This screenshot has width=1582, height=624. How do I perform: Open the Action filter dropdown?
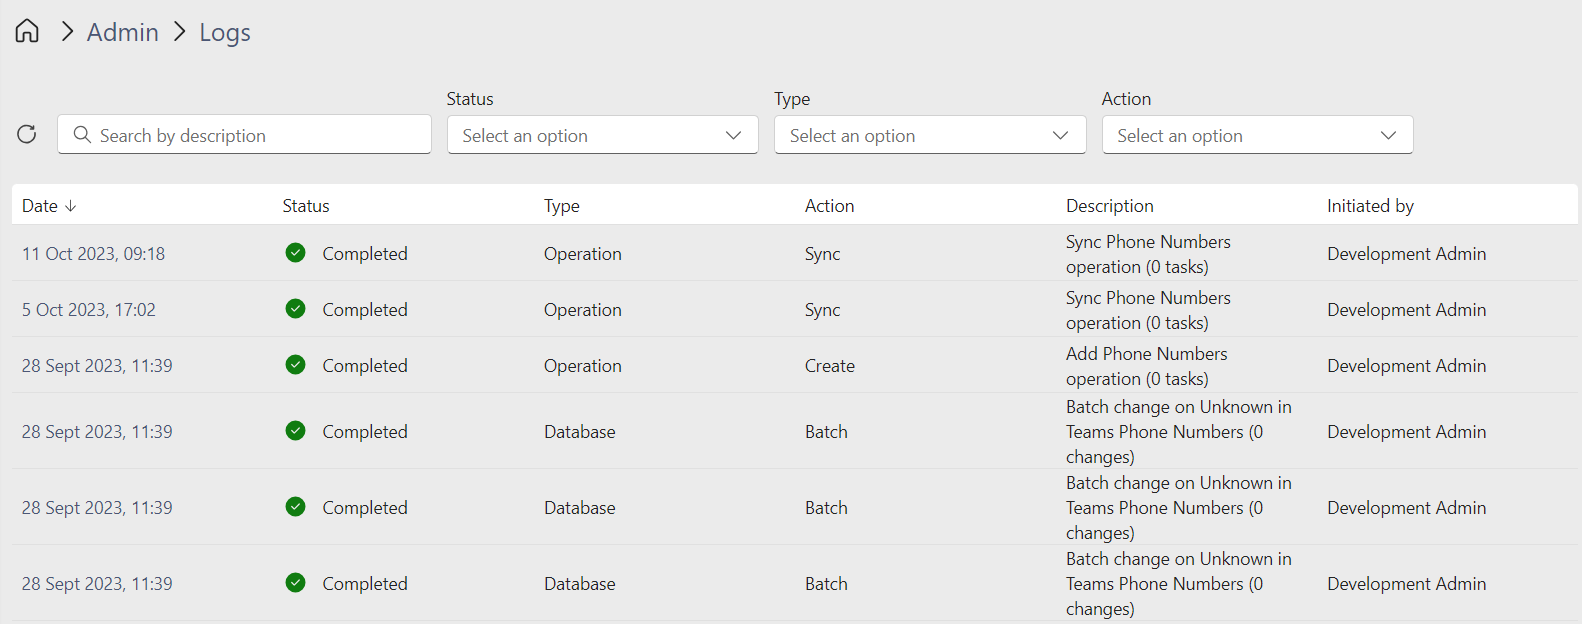tap(1257, 135)
